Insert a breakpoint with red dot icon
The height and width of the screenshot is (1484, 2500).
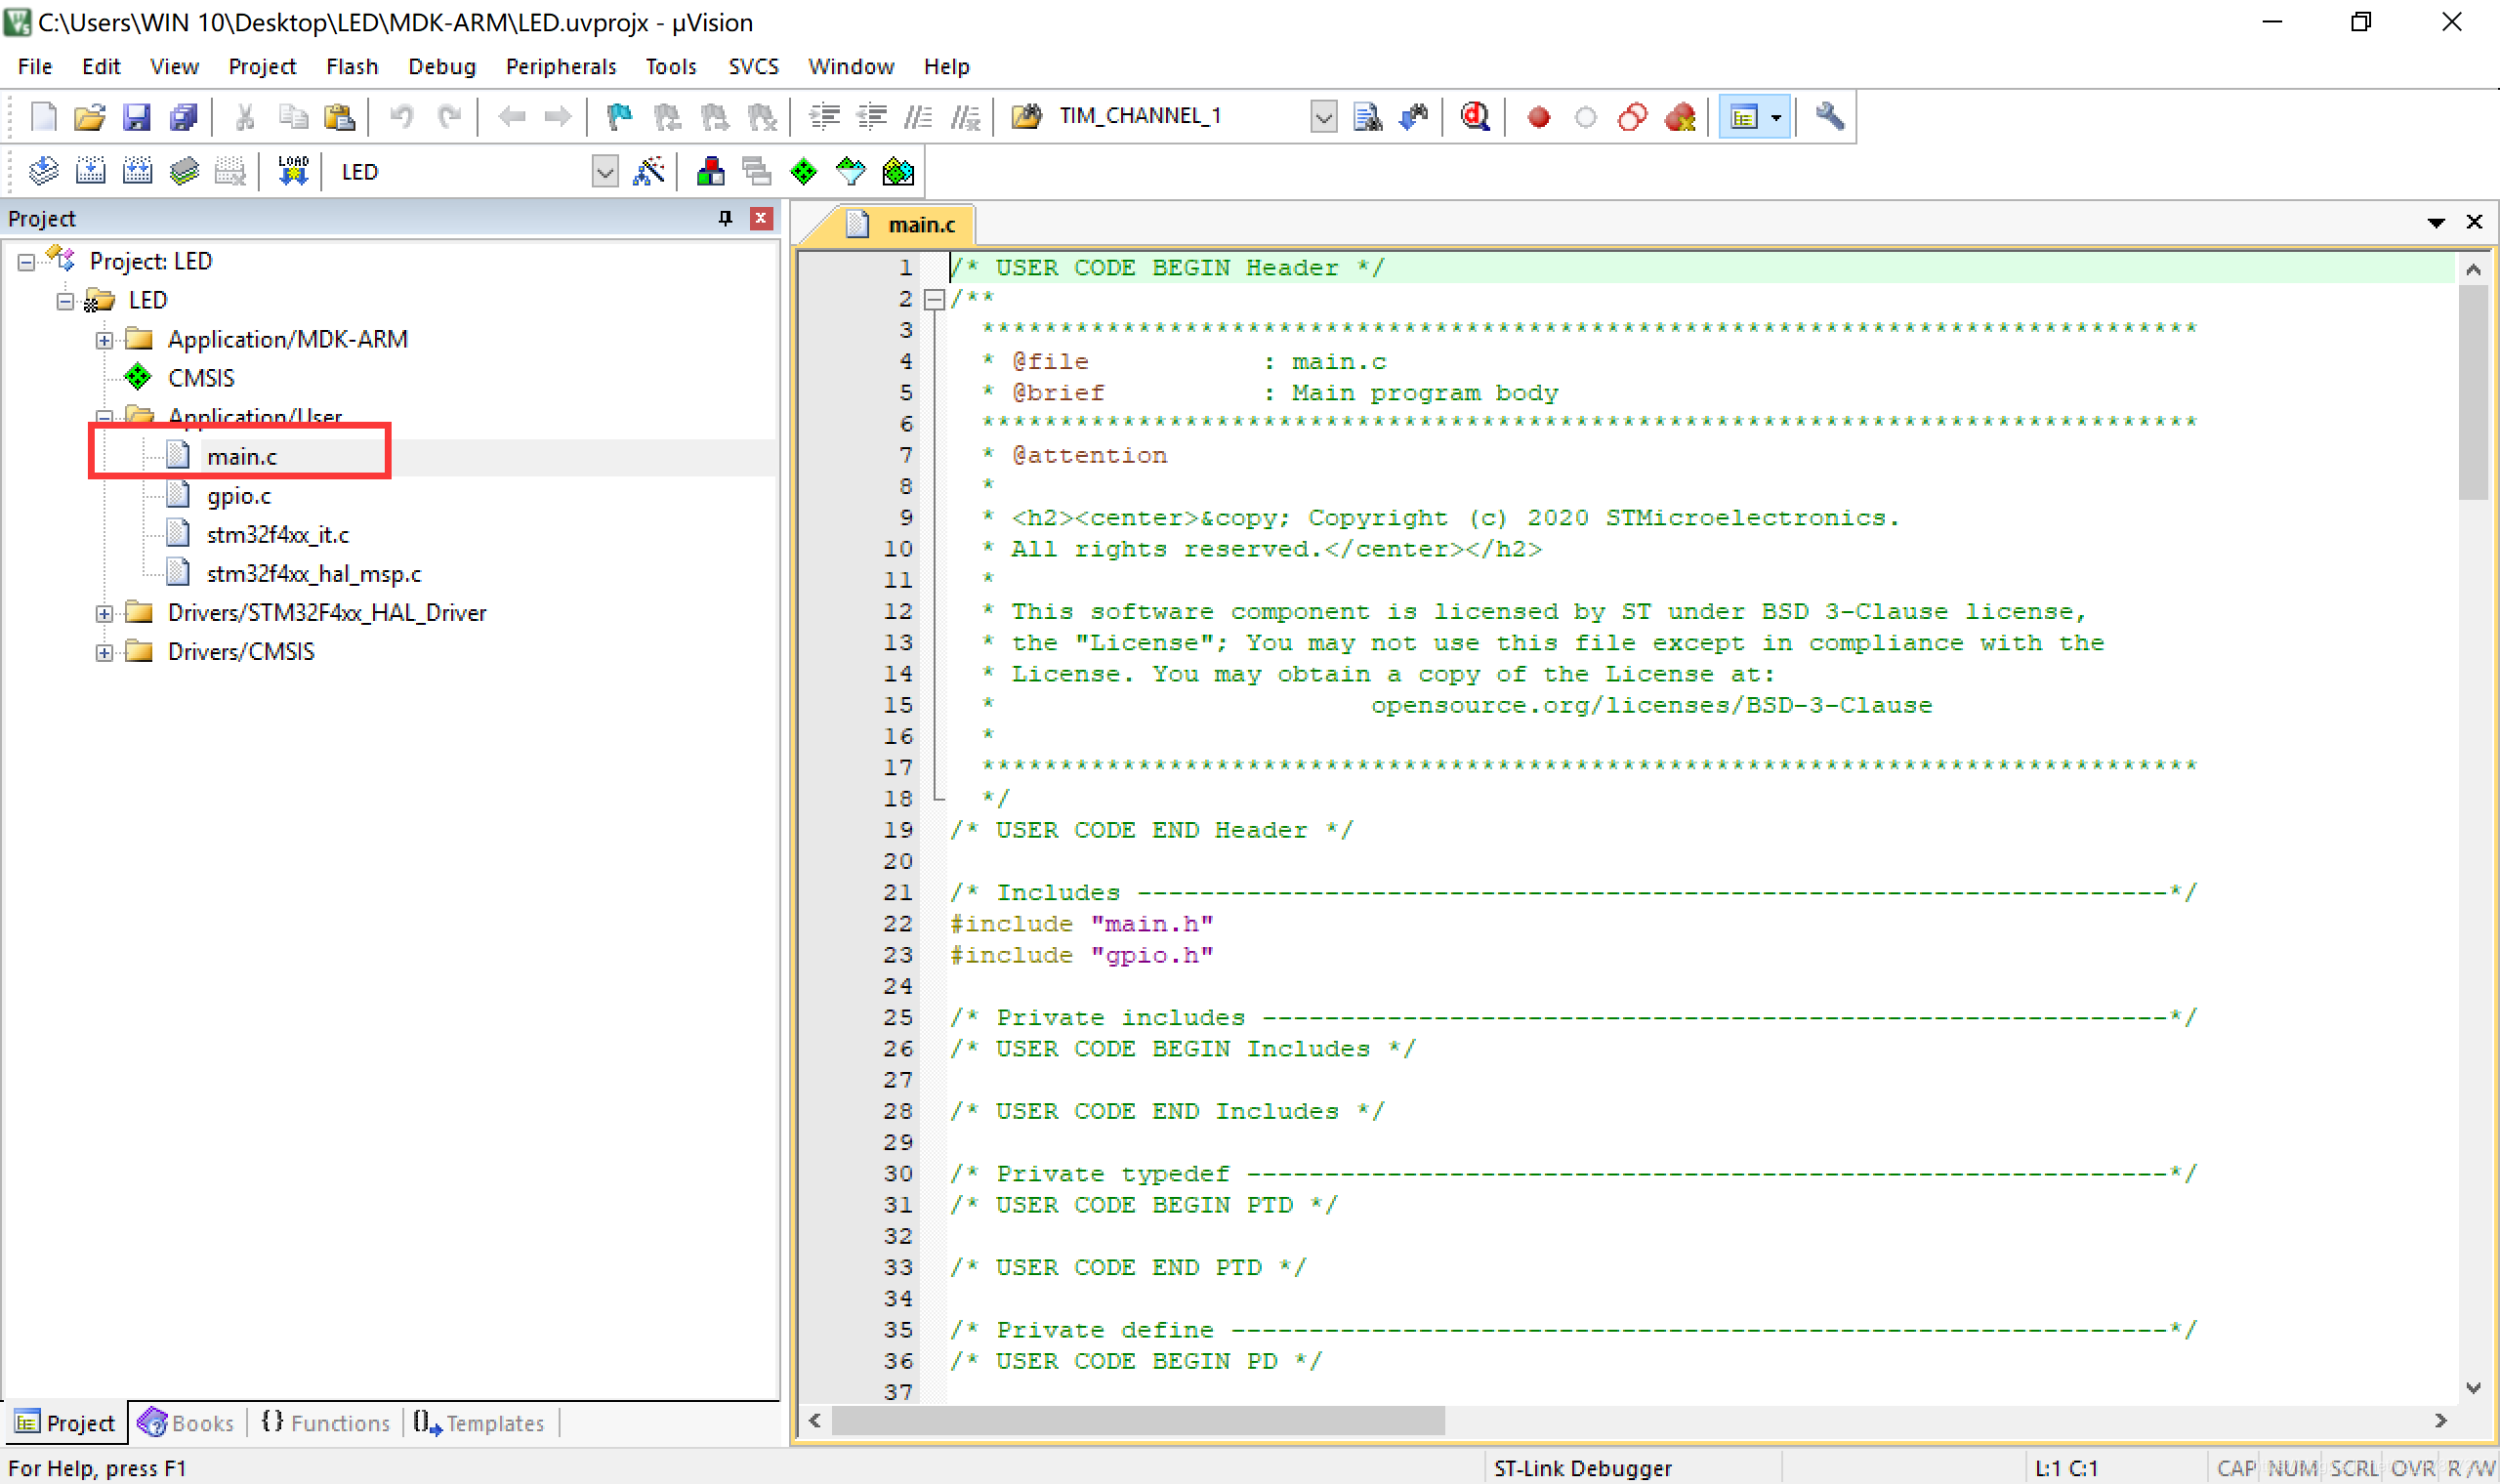click(x=1539, y=118)
